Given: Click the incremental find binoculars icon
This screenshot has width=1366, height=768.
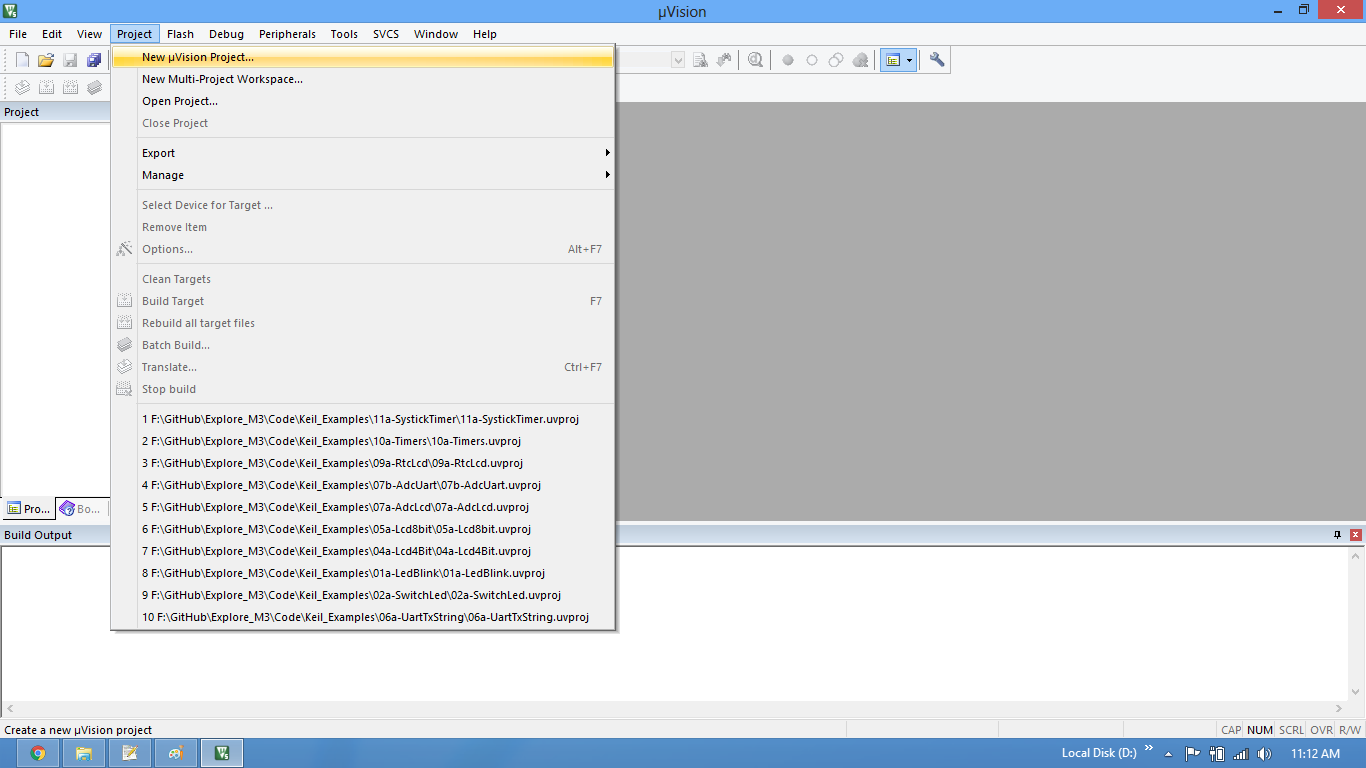Looking at the screenshot, I should (724, 60).
